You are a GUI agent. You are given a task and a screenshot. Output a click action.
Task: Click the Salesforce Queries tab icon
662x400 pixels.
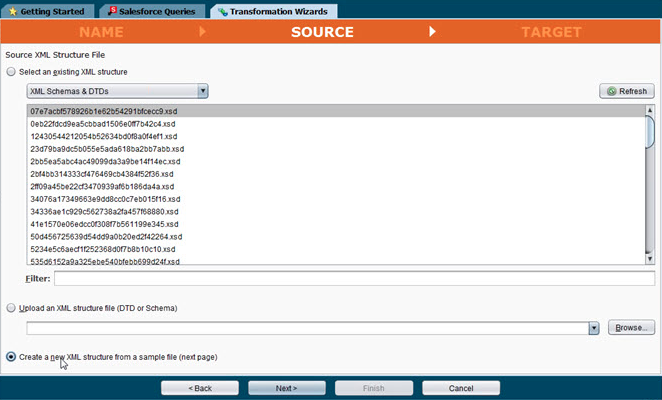(x=115, y=11)
